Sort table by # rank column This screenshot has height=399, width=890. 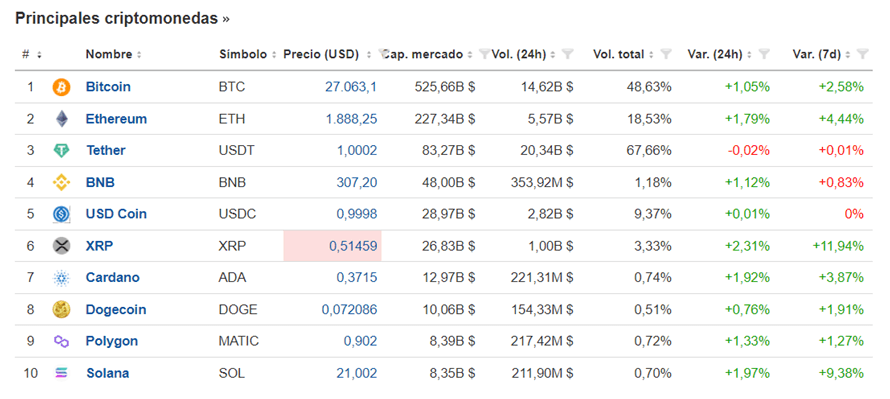click(x=32, y=54)
